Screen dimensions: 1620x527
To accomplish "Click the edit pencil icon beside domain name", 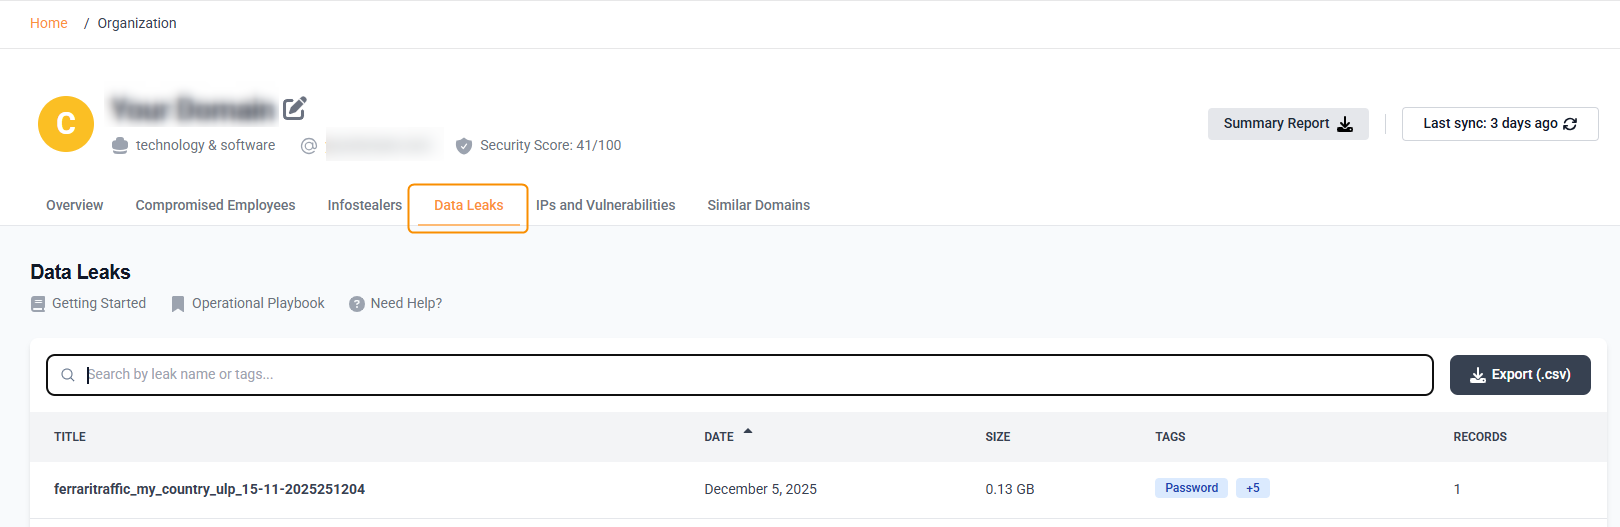I will point(294,108).
